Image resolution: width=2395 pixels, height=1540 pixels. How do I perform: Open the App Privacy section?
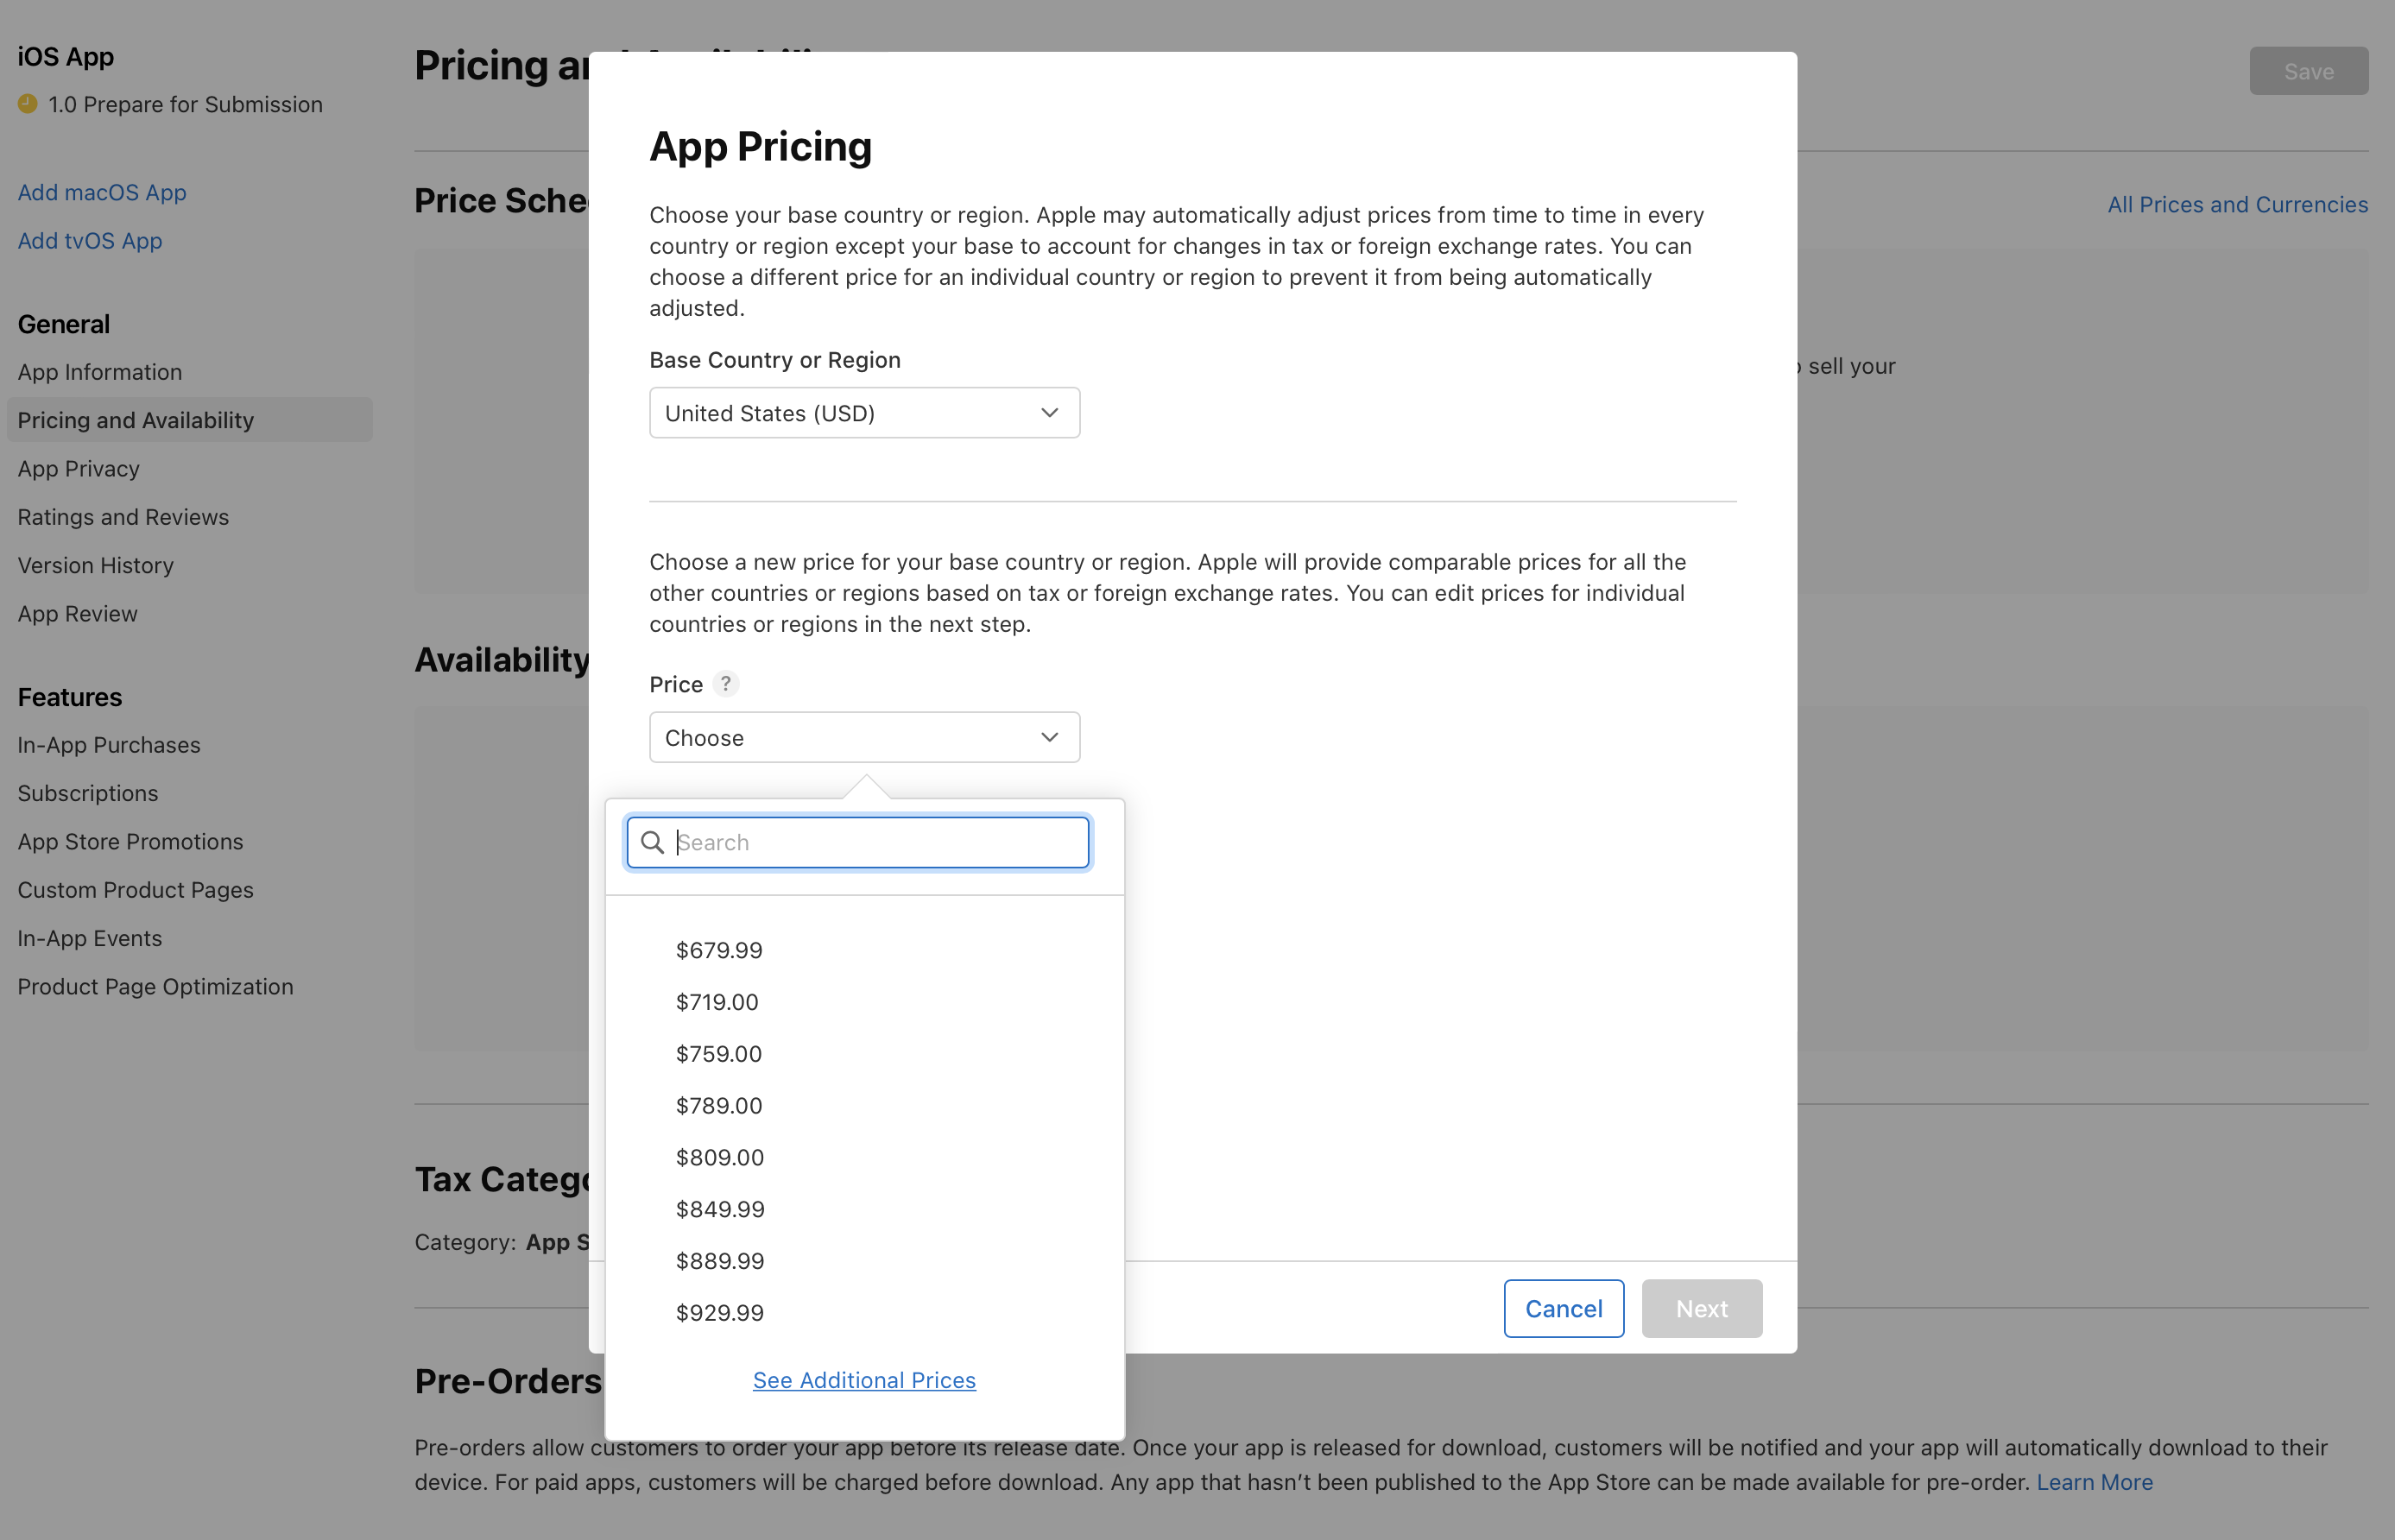point(79,468)
